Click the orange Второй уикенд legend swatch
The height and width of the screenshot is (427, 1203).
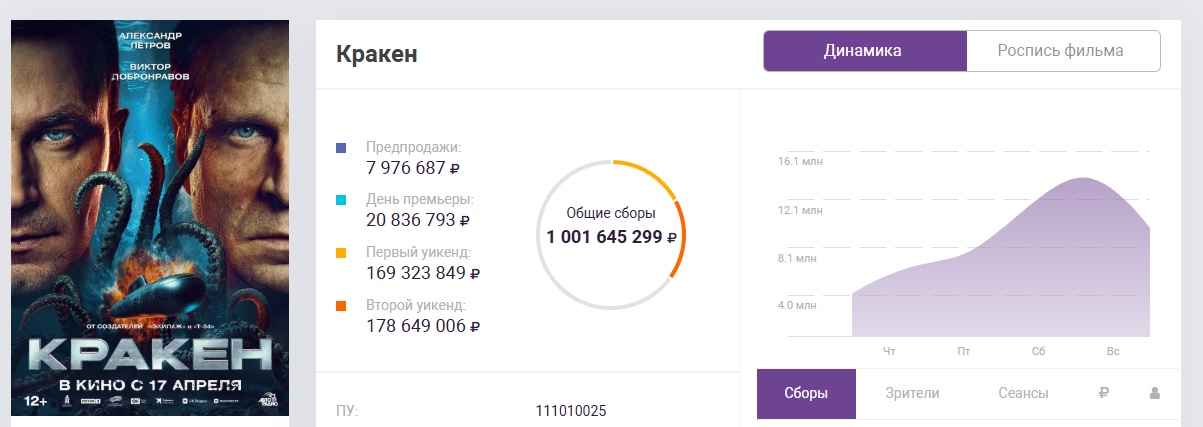click(342, 306)
